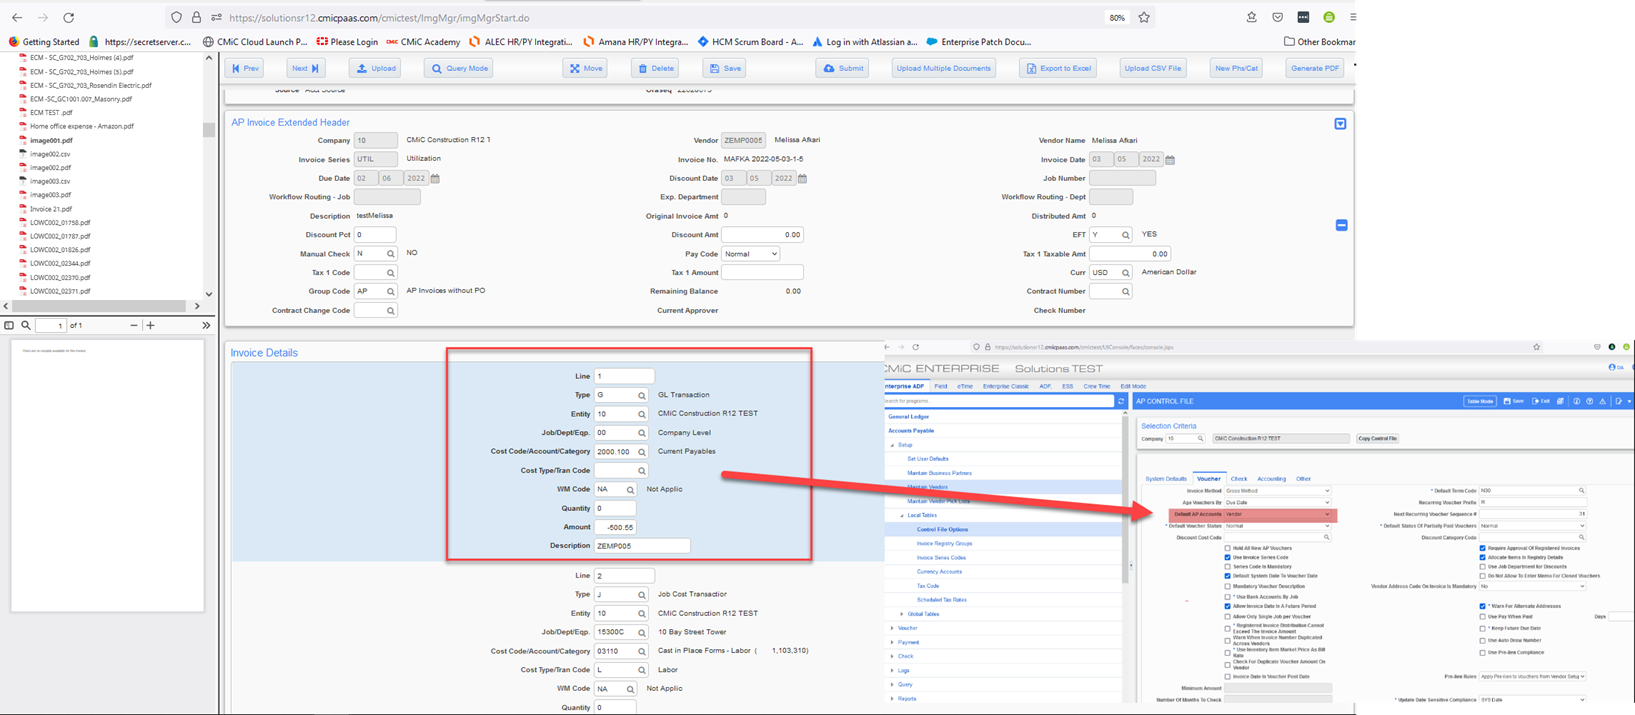Open the Curr currency lookup icon

(x=1126, y=273)
